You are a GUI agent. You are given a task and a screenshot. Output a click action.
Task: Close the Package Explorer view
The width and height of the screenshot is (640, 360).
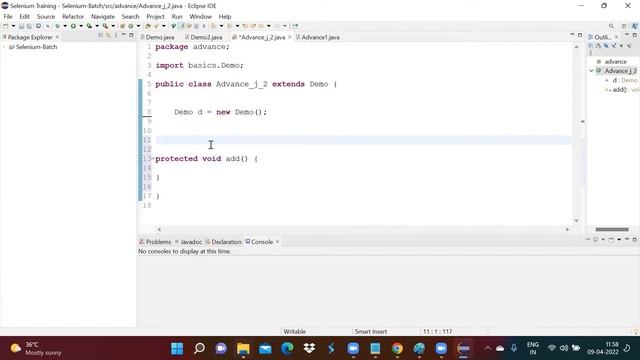[57, 37]
